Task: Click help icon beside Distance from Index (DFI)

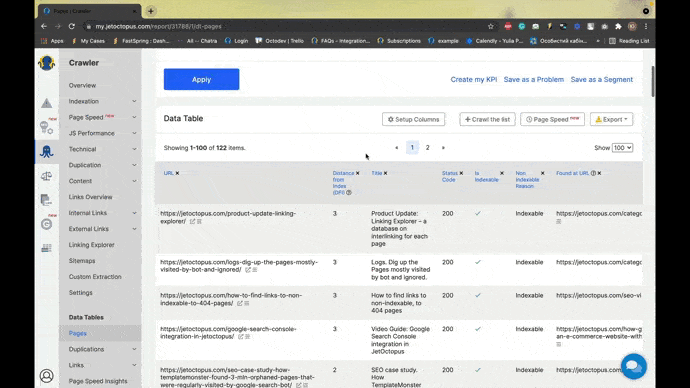Action: pos(349,193)
